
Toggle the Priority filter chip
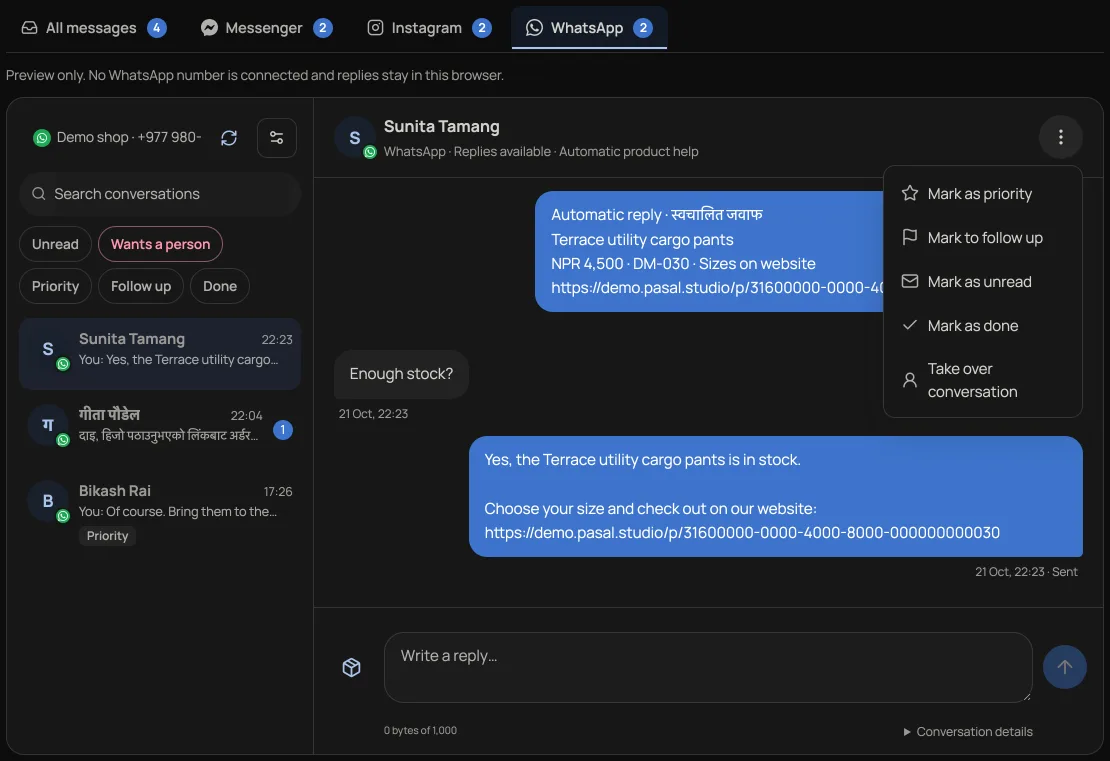tap(55, 286)
